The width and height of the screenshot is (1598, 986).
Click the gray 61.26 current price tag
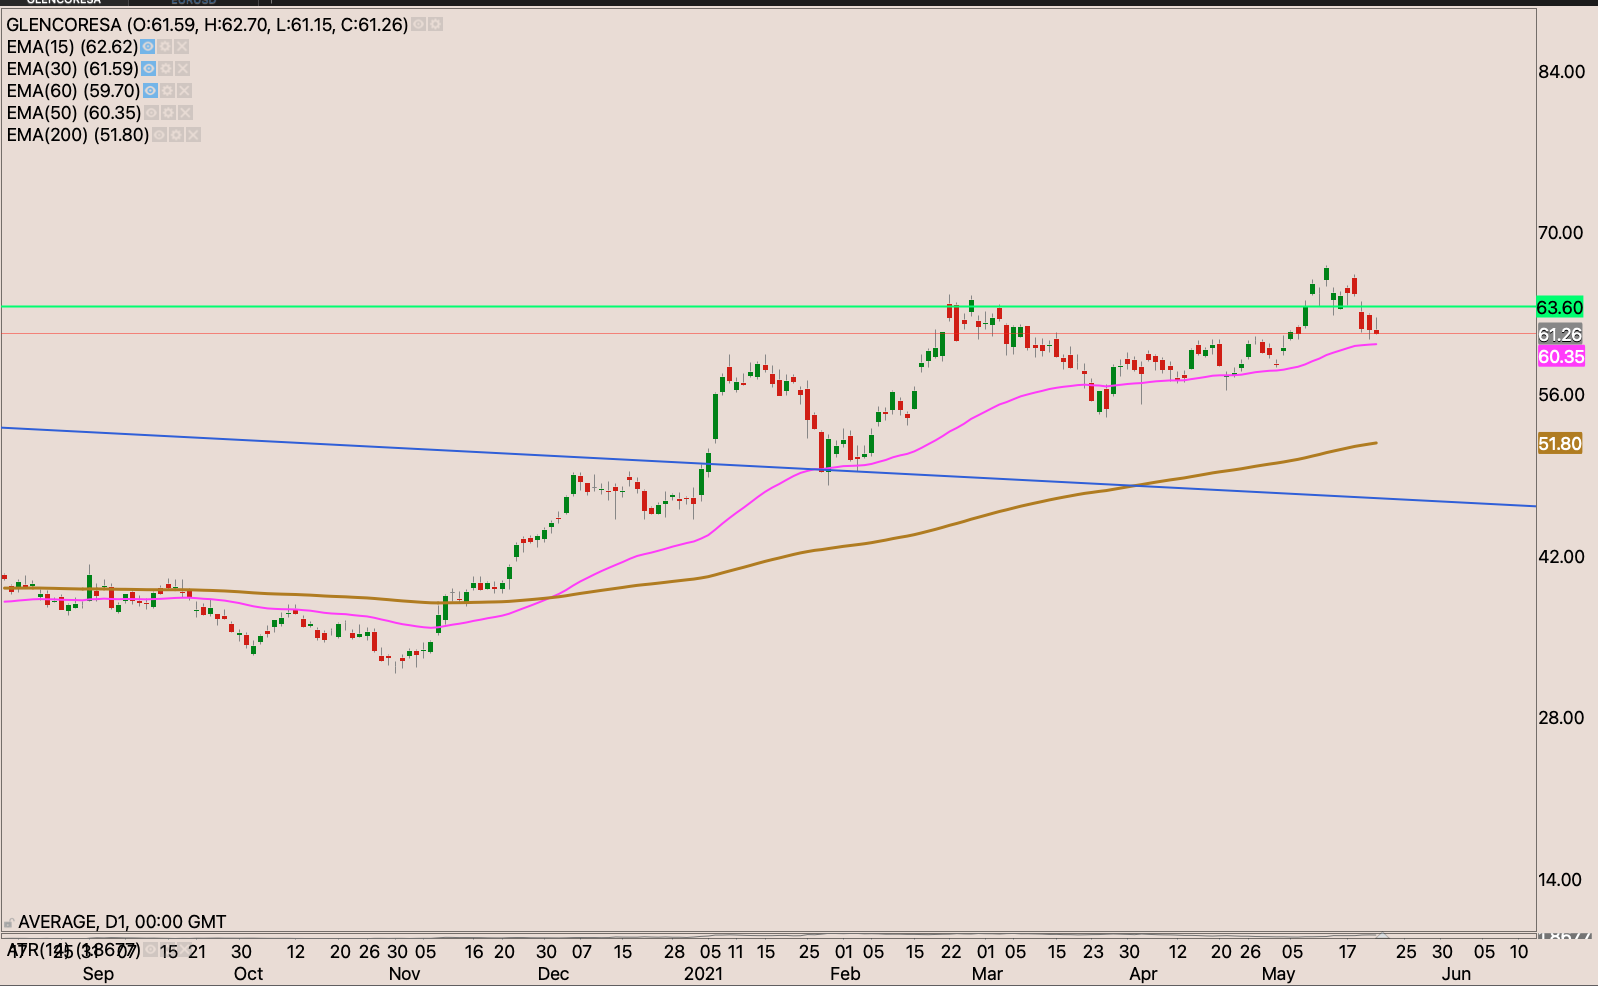pos(1559,335)
